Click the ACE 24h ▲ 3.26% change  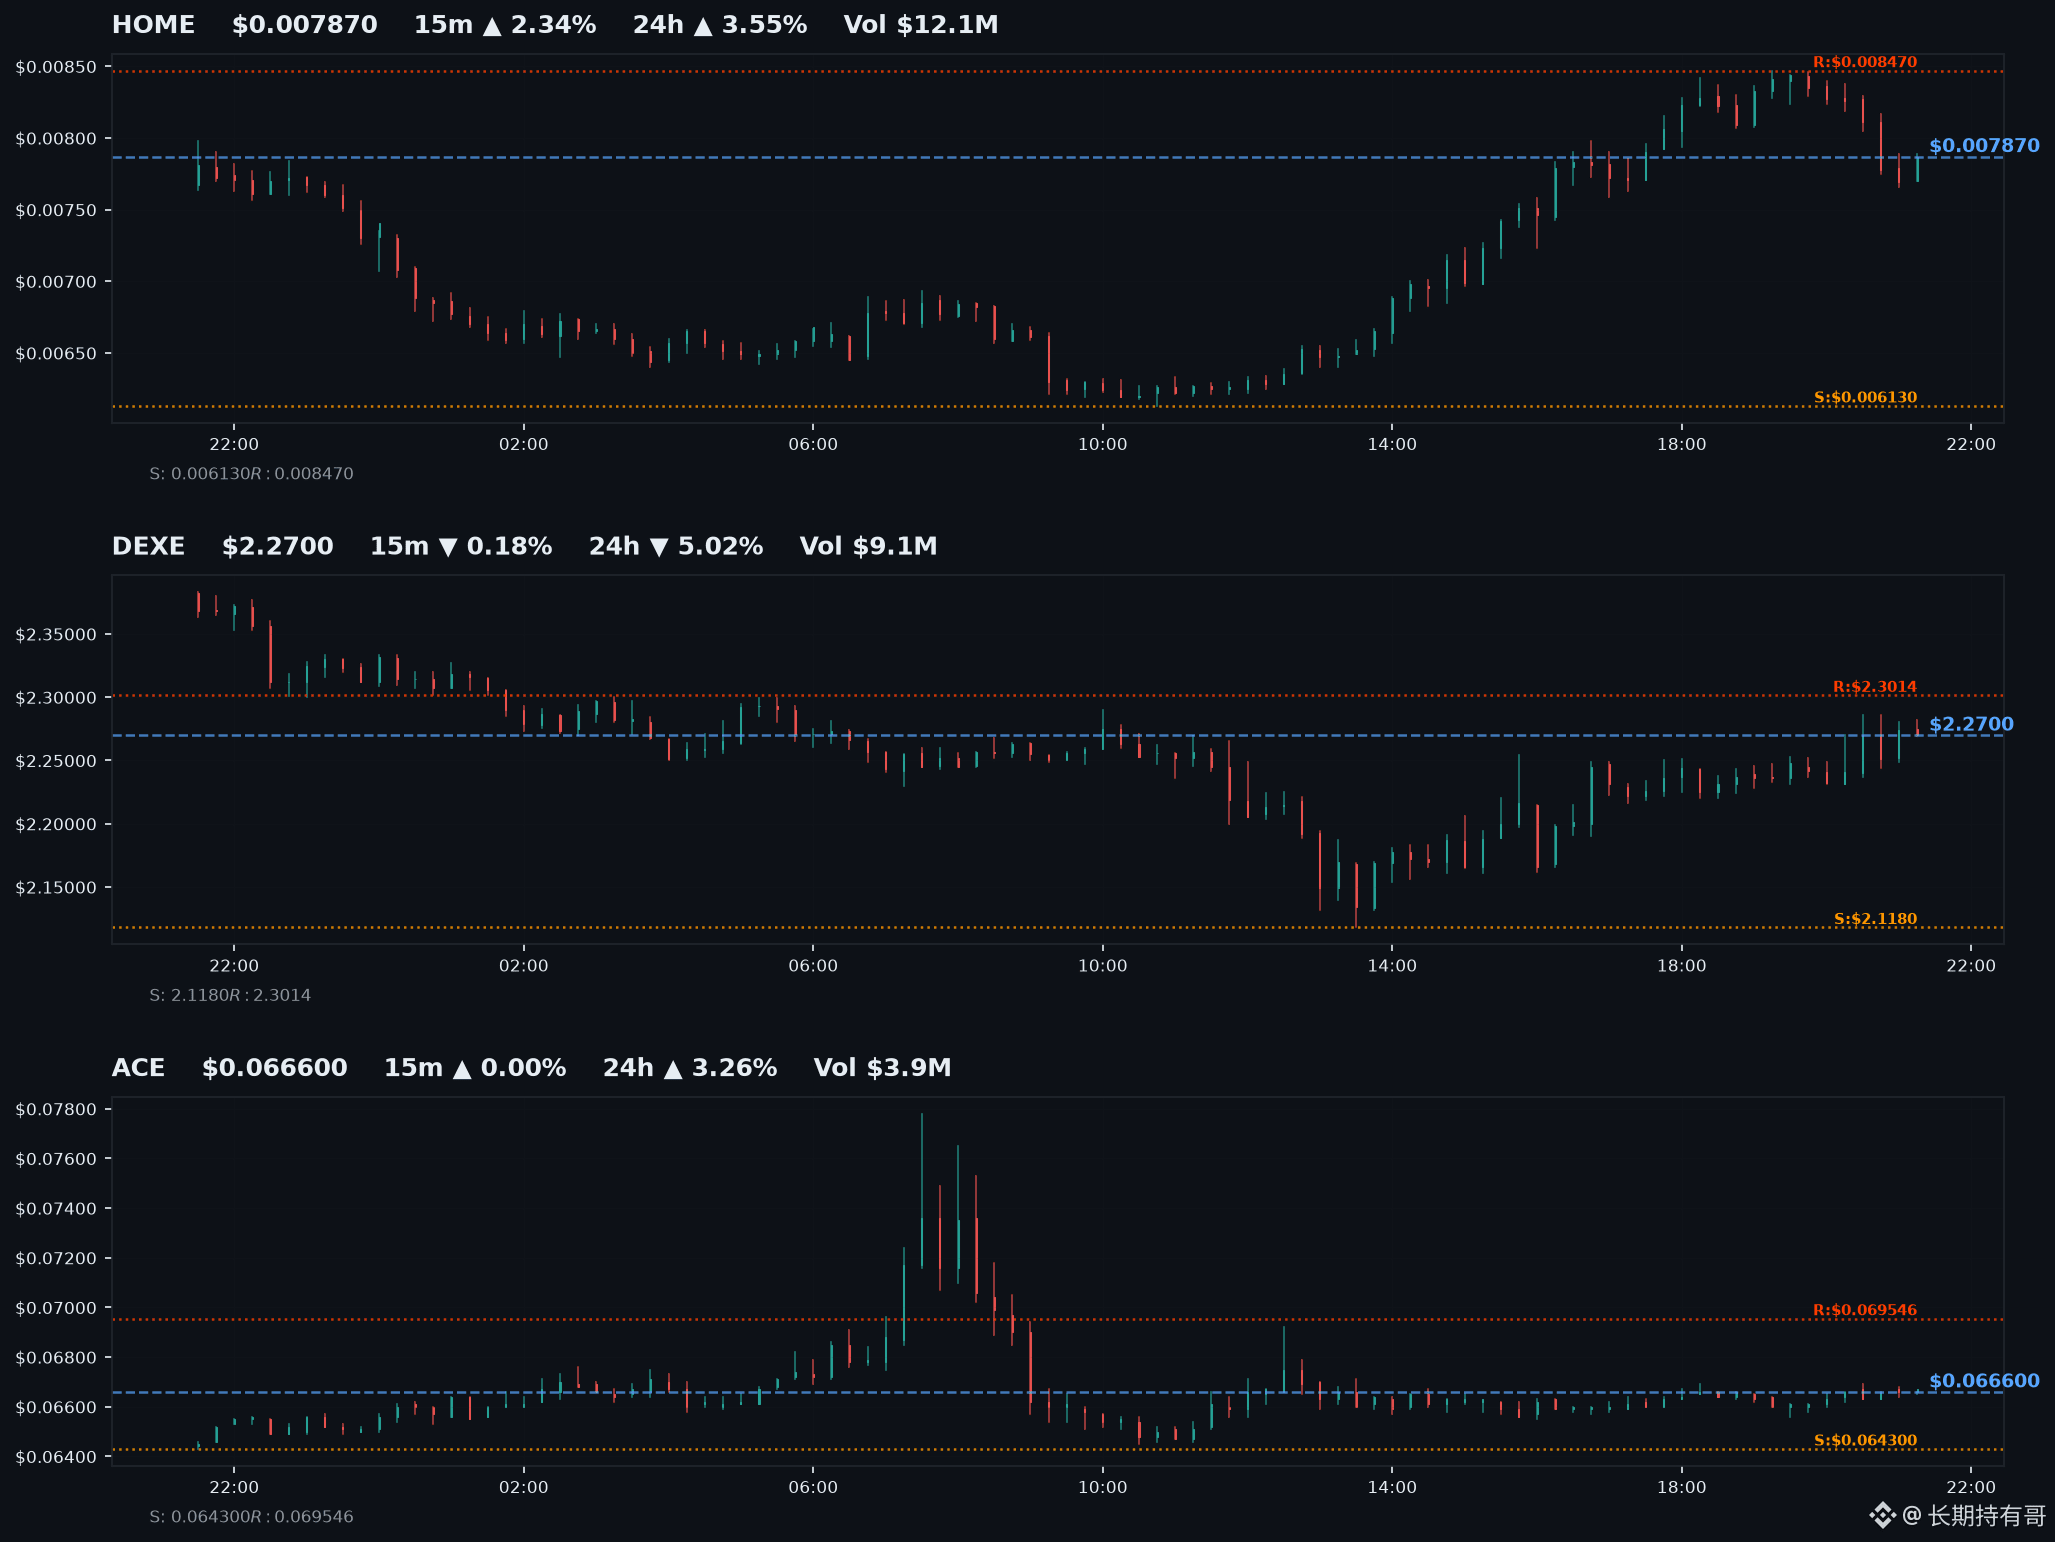[x=690, y=1069]
